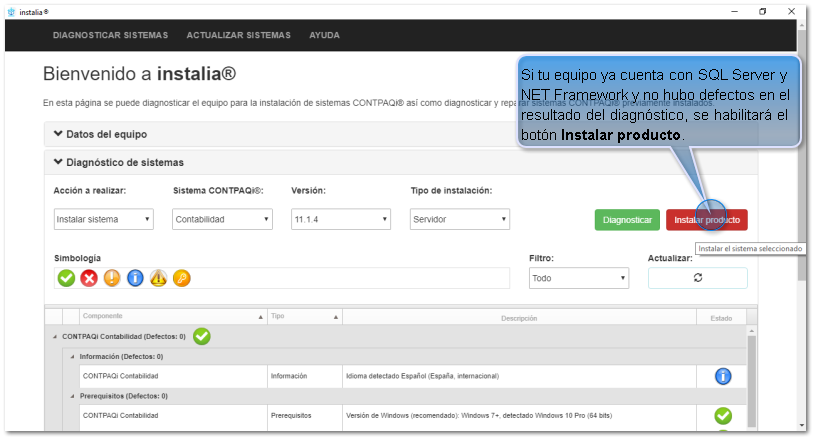
Task: Click the red X error symbology icon
Action: (89, 278)
